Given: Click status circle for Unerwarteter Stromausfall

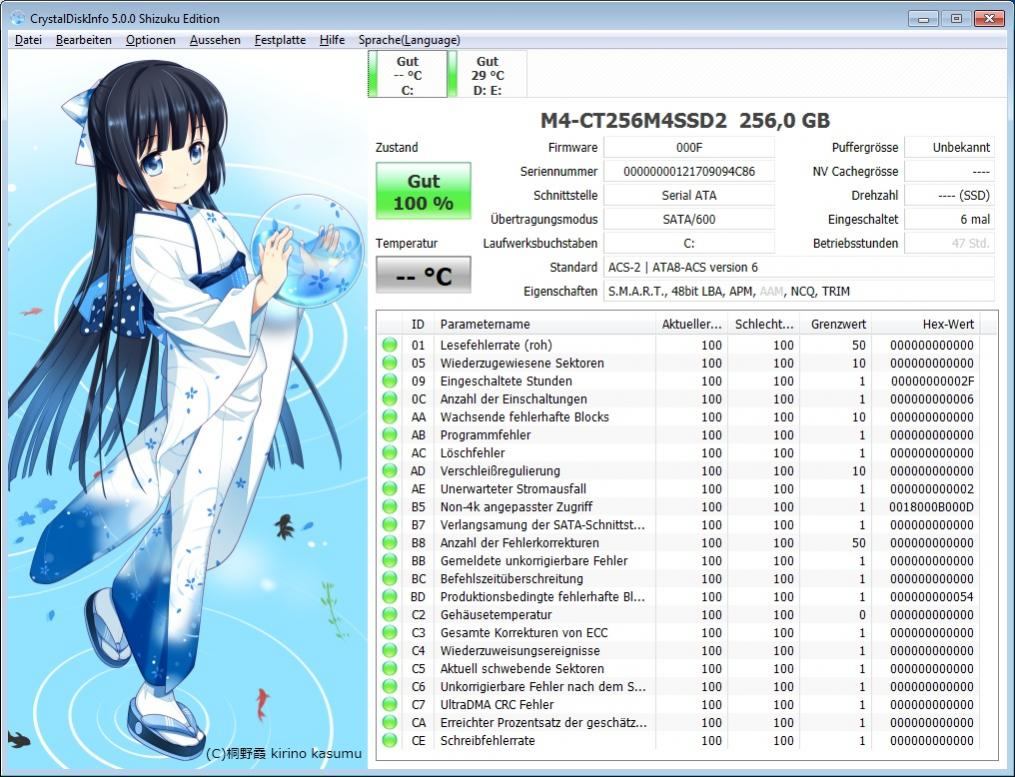Looking at the screenshot, I should [x=390, y=489].
